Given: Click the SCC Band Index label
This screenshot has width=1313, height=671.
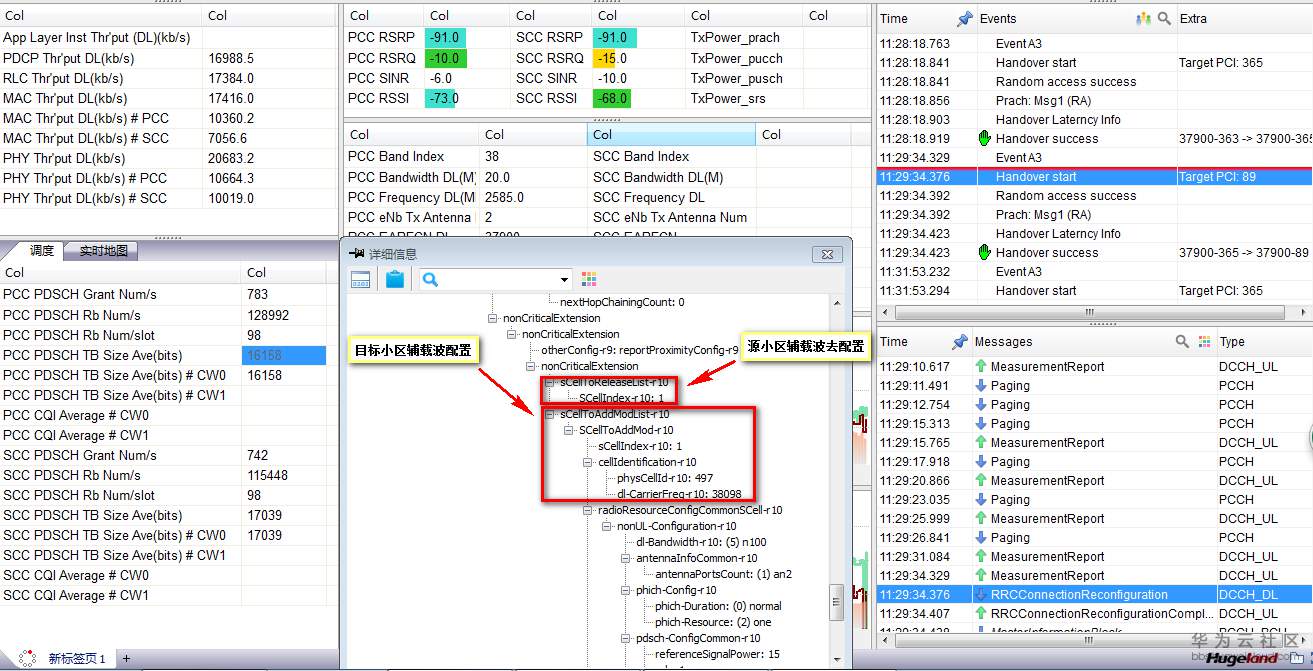Looking at the screenshot, I should click(x=641, y=156).
